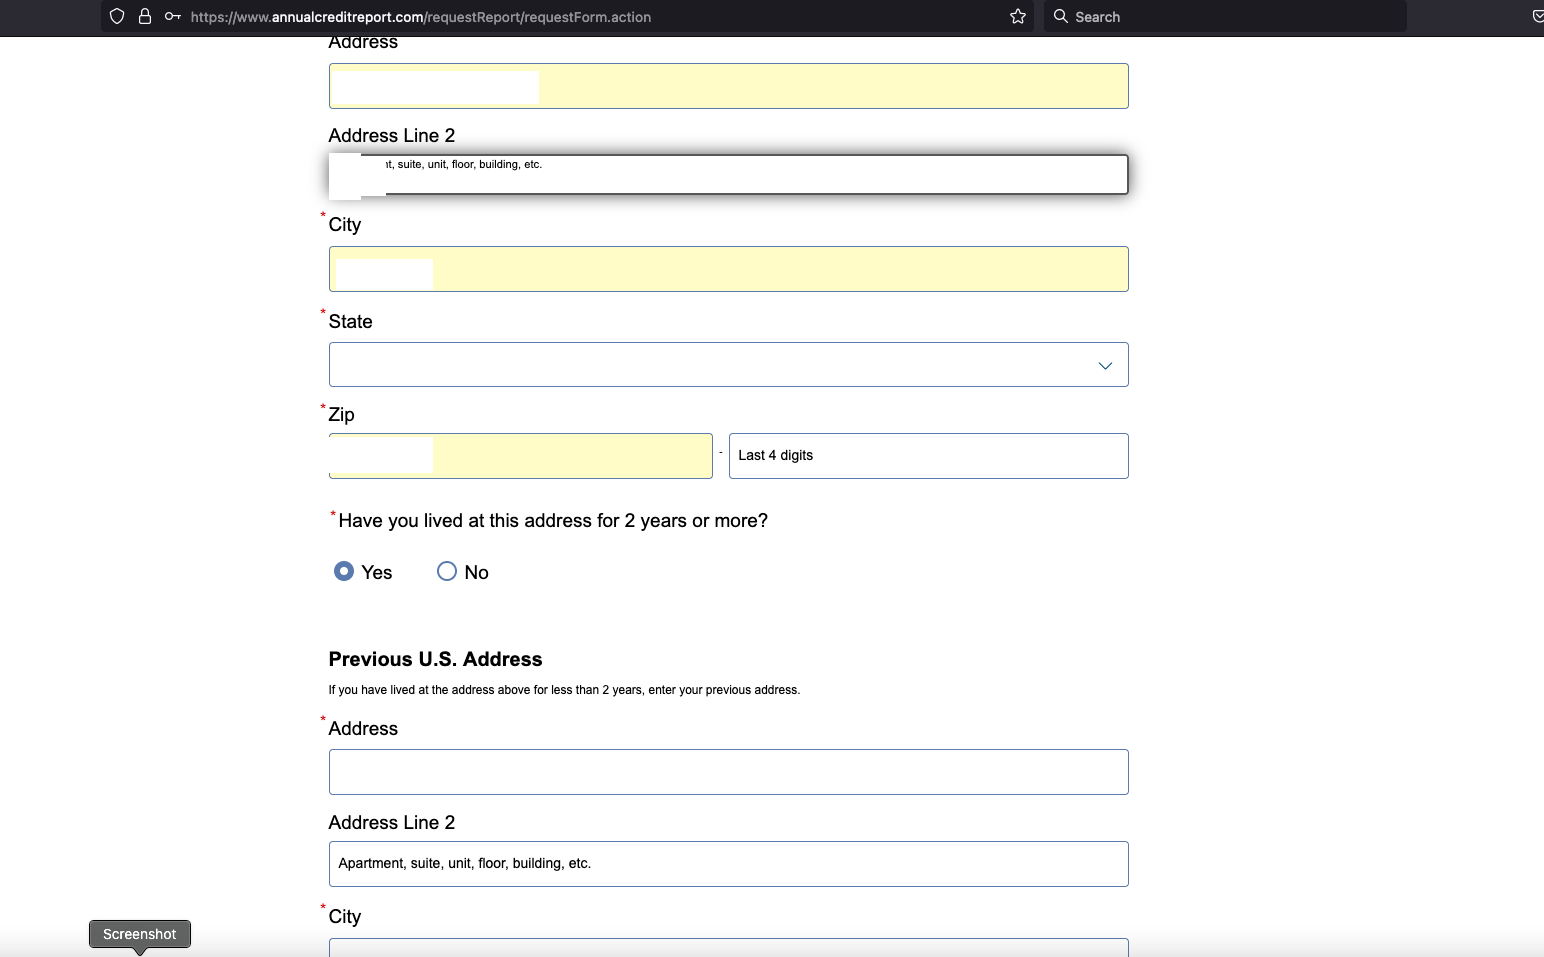Click the Last 4 digits zip field

928,456
